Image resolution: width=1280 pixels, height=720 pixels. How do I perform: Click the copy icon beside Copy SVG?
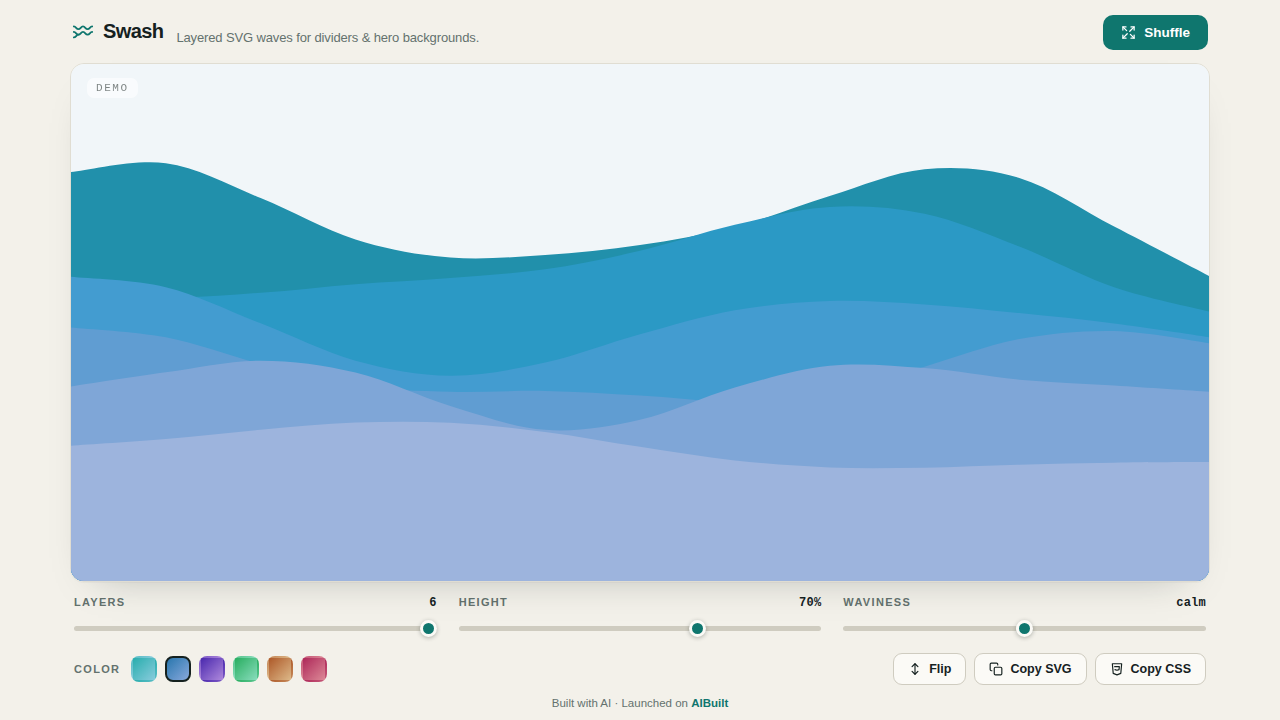(x=996, y=669)
